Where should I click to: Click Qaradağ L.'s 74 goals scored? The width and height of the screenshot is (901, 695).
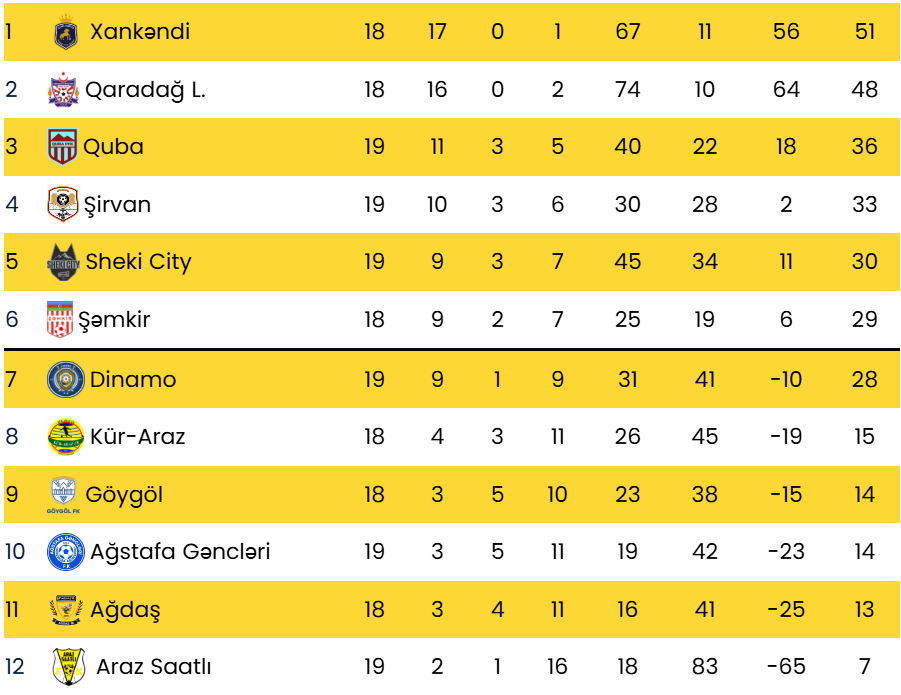628,90
